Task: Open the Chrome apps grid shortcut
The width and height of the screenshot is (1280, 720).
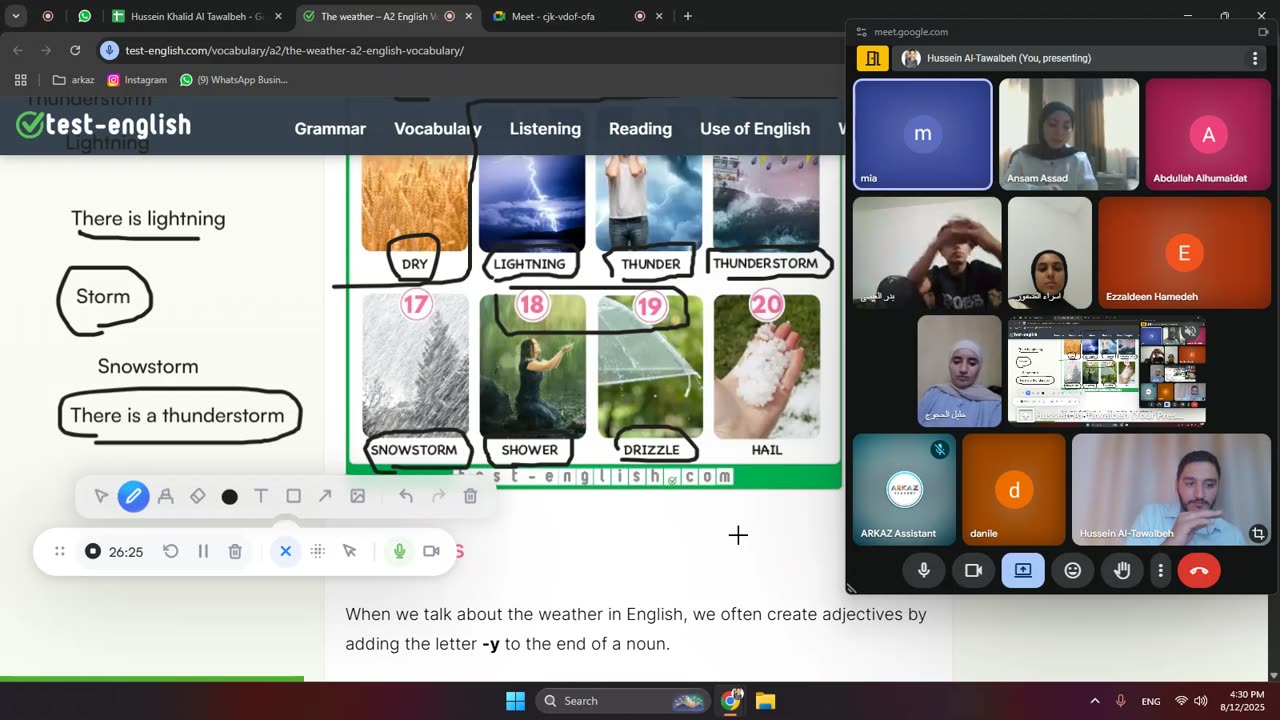Action: point(20,80)
